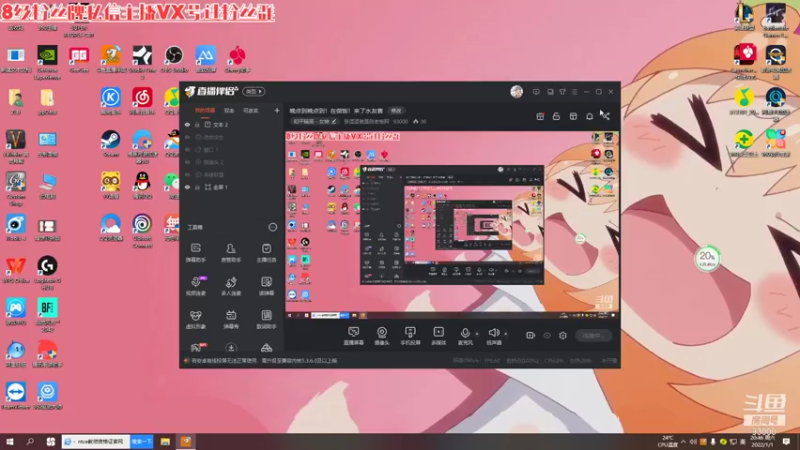Screen dimensions: 800x450
Task: Expand the microphone options arrow
Action: [477, 334]
